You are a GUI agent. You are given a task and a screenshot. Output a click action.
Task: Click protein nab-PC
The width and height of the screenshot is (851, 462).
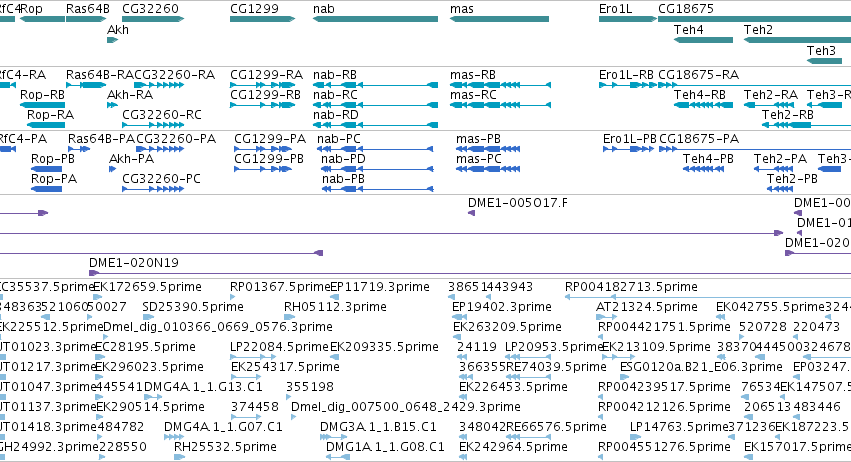click(376, 149)
